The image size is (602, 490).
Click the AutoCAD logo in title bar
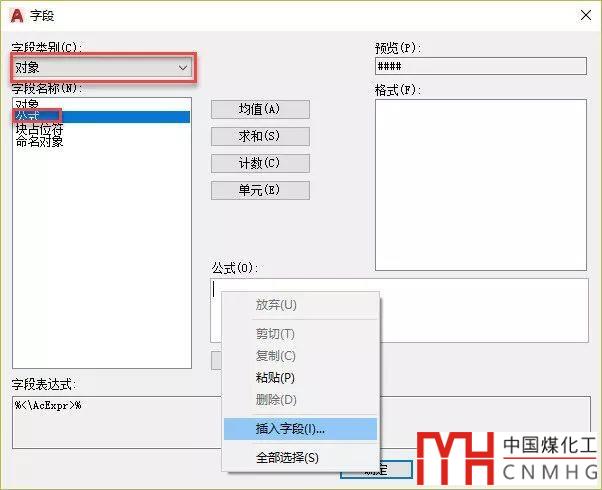17,15
